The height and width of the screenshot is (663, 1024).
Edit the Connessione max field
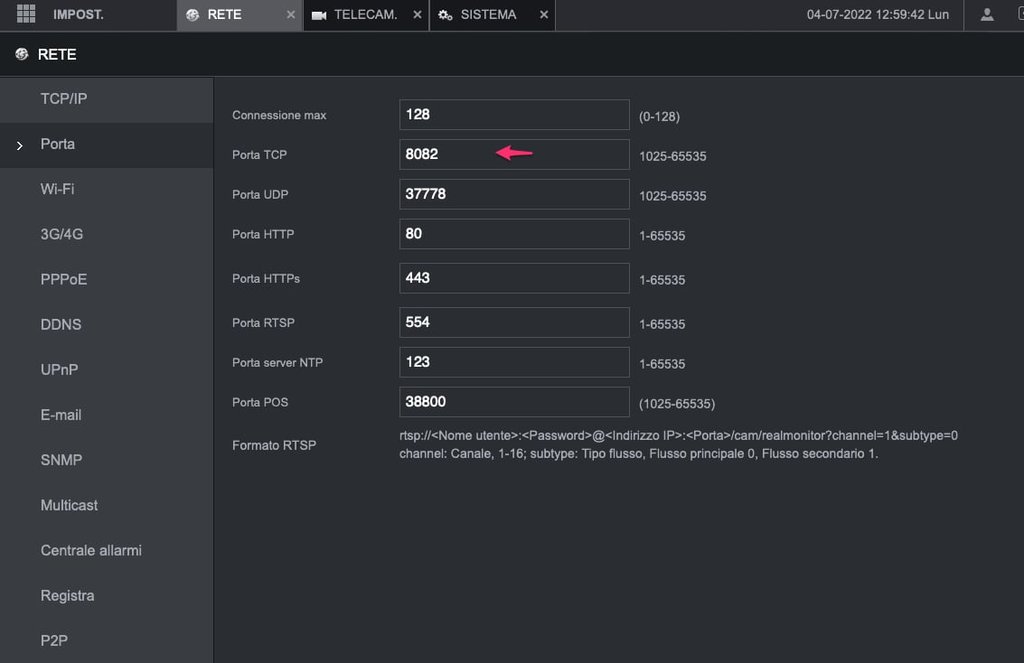point(514,115)
